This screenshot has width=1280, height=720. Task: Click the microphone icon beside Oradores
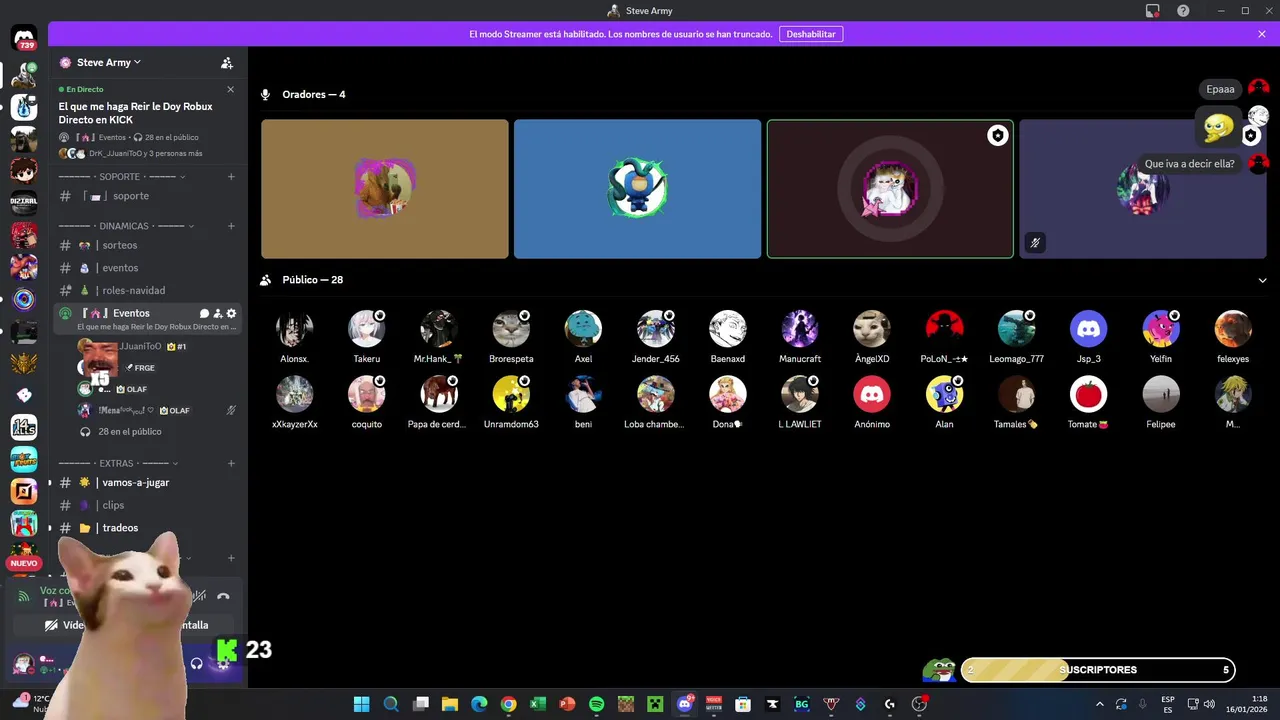click(265, 95)
